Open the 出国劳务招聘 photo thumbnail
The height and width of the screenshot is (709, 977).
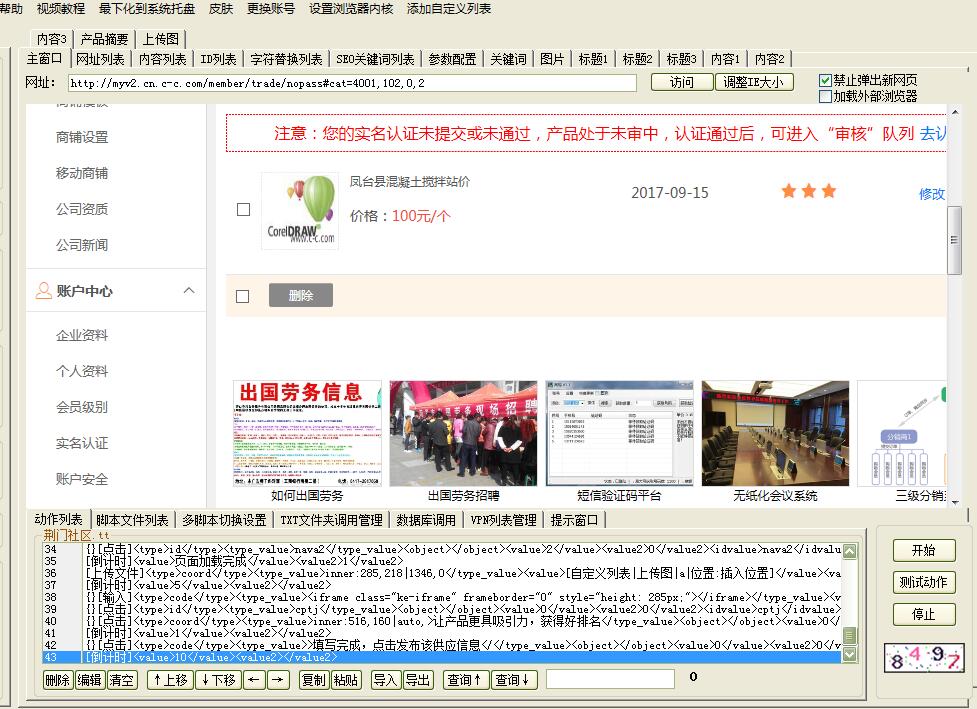[463, 433]
